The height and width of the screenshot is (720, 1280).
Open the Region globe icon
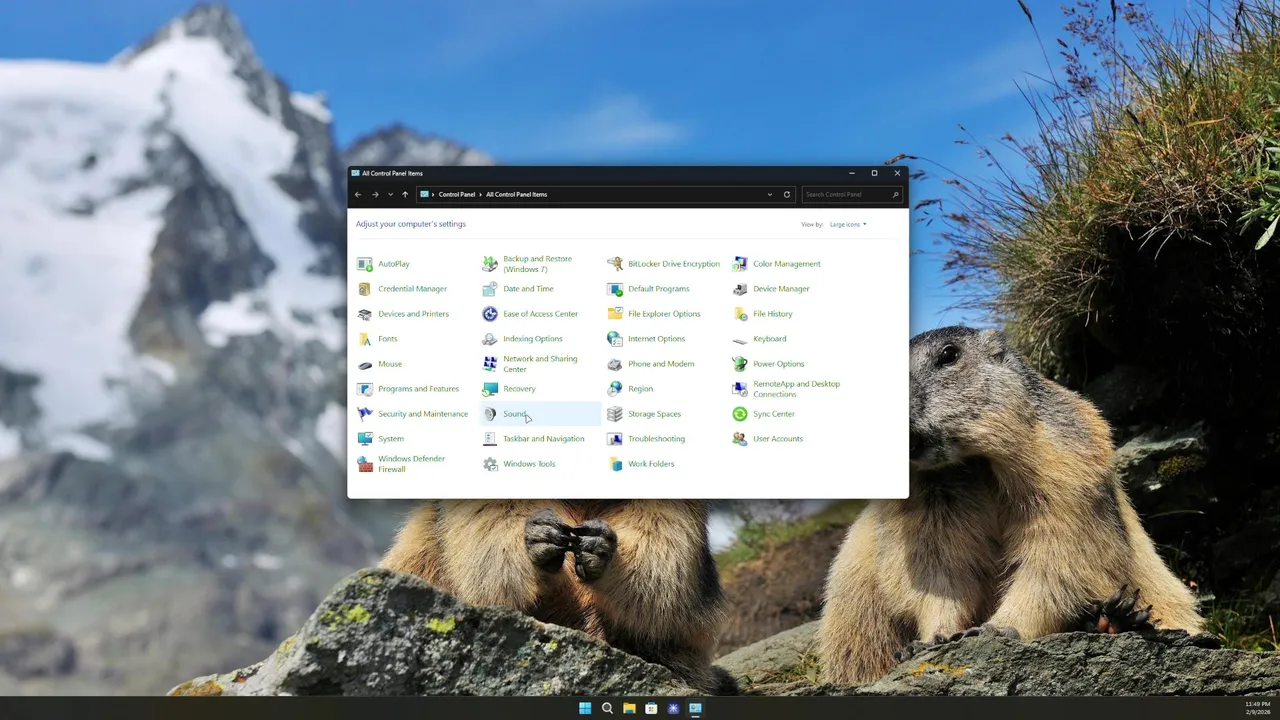click(615, 389)
